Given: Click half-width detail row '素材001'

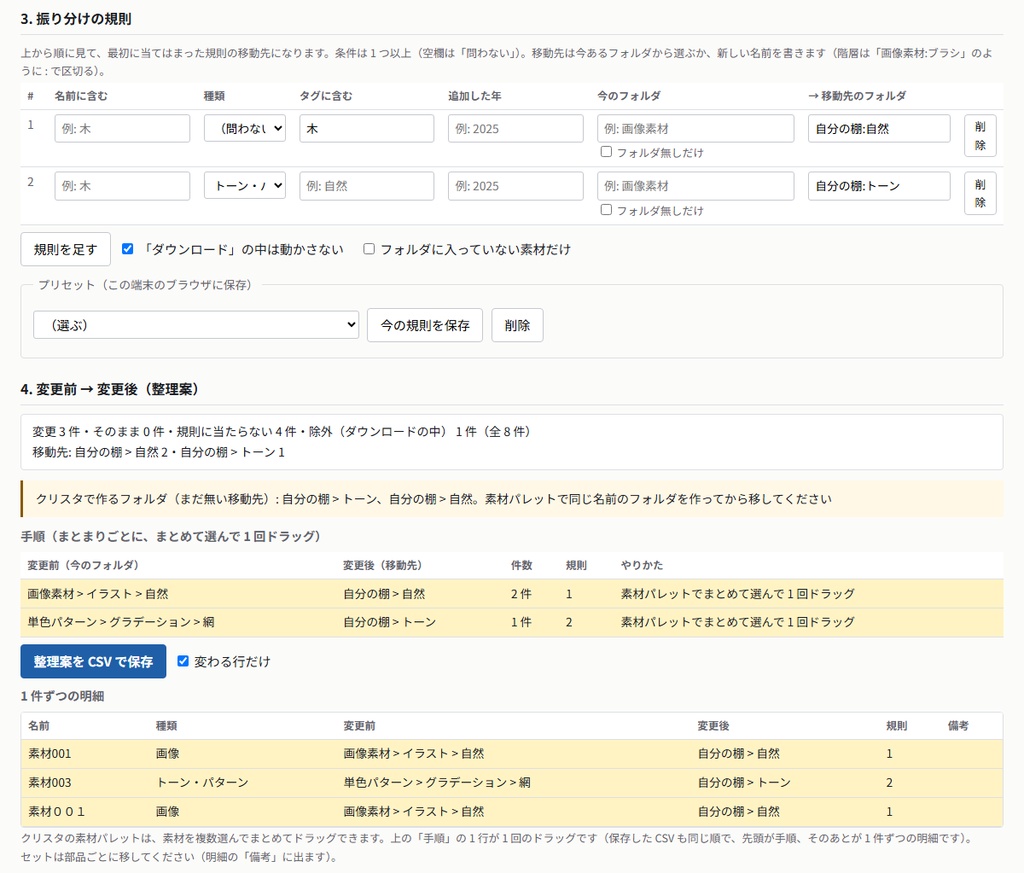Looking at the screenshot, I should 512,754.
